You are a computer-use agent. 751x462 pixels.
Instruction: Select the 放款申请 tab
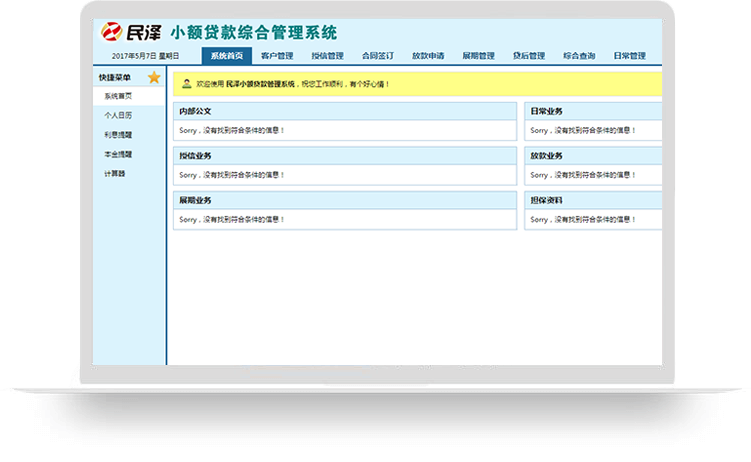[x=428, y=56]
